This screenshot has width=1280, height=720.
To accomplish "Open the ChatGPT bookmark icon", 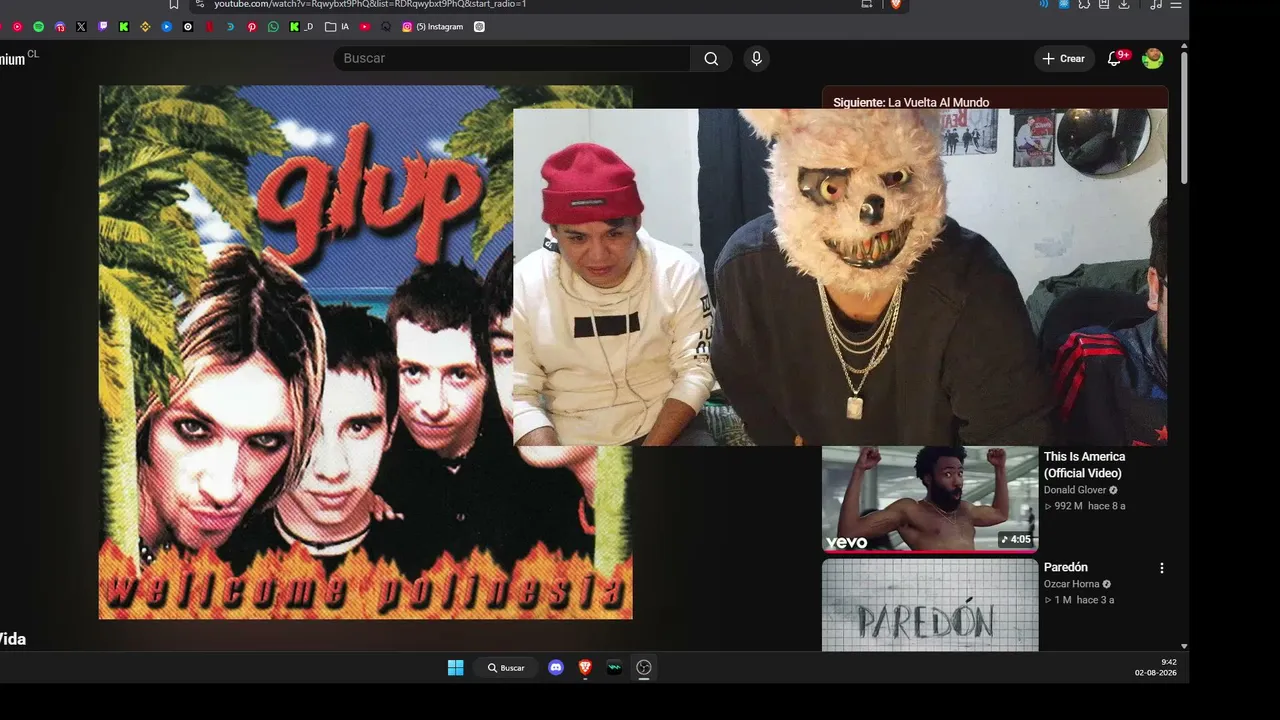I will pyautogui.click(x=479, y=27).
